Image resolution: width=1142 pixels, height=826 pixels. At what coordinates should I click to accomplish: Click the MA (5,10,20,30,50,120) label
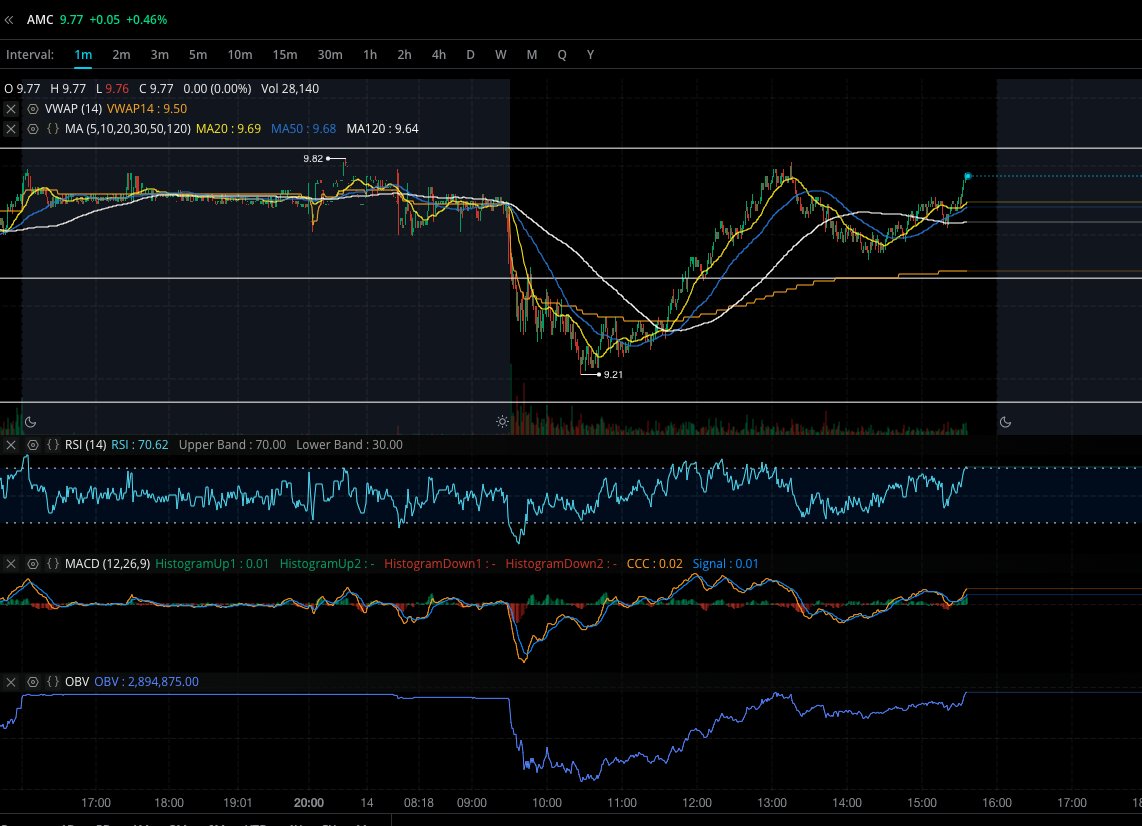(x=127, y=129)
